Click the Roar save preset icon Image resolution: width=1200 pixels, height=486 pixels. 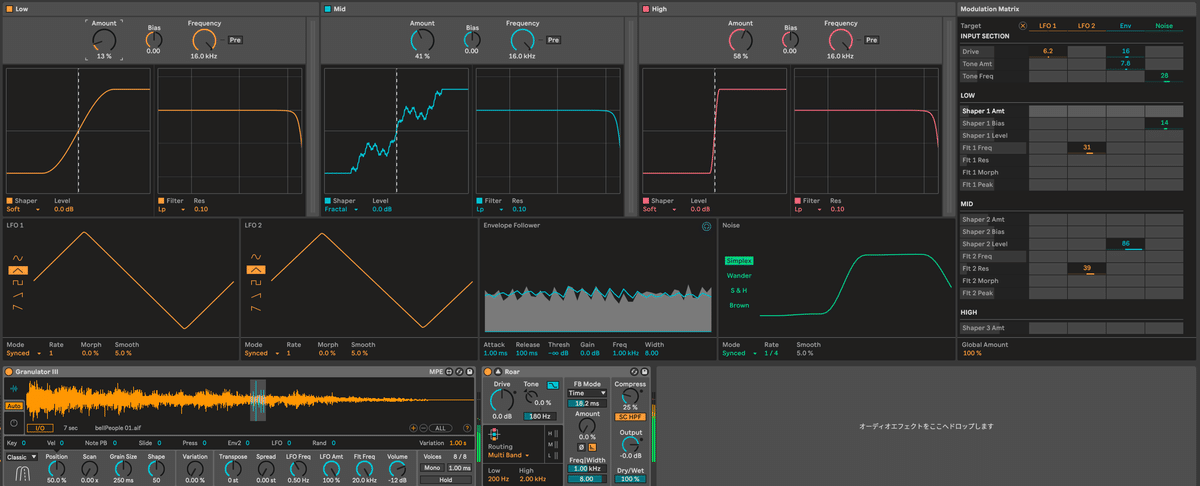pyautogui.click(x=645, y=372)
